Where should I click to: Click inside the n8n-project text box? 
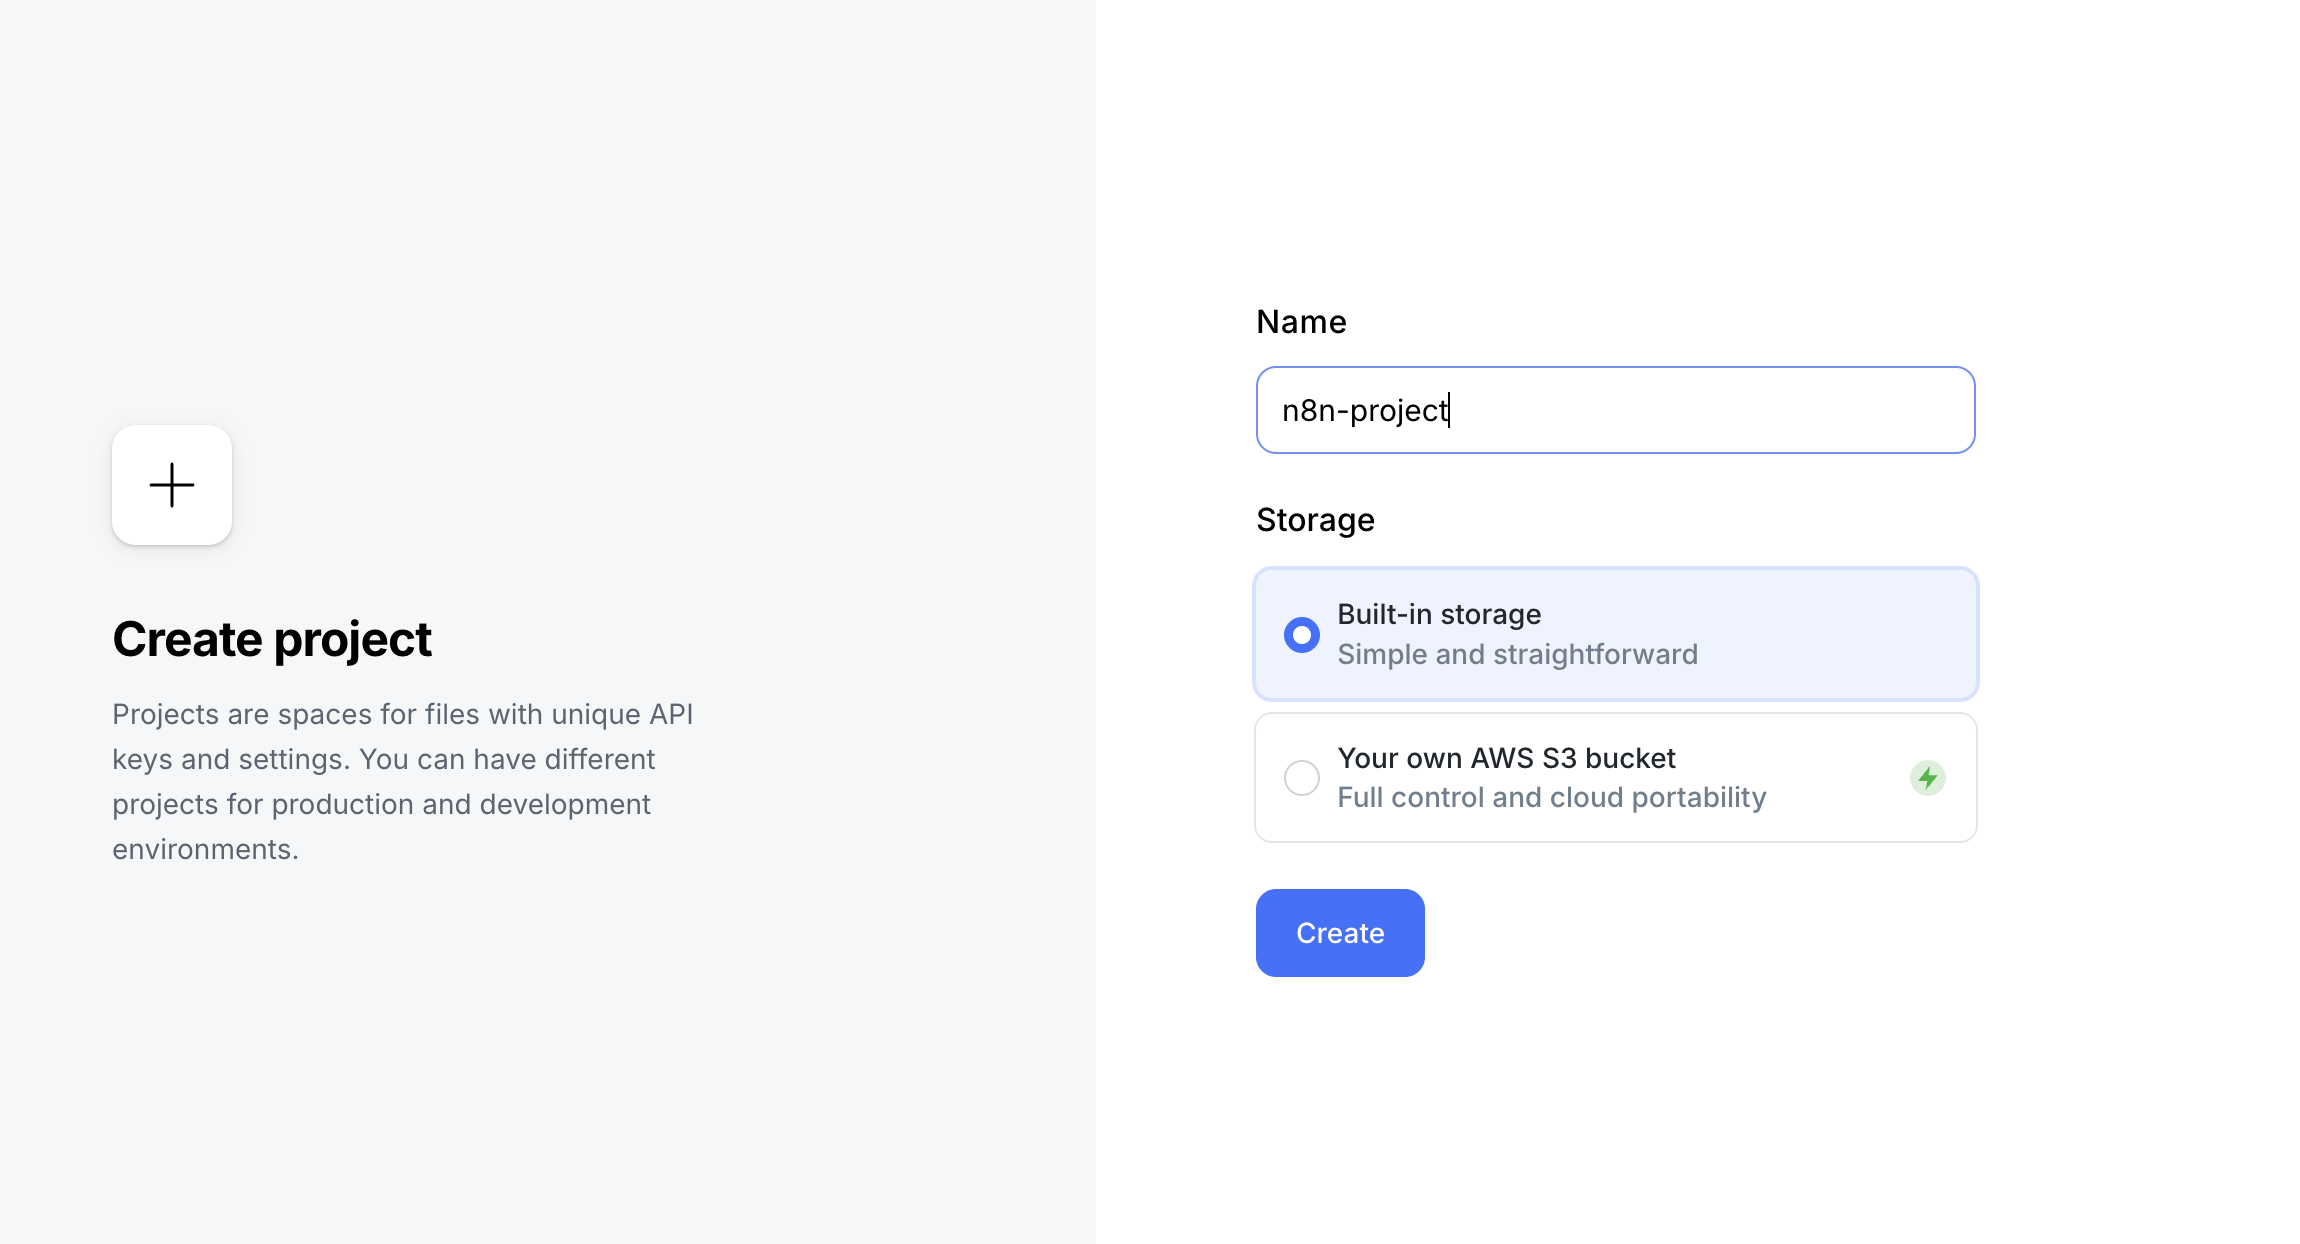tap(1614, 410)
